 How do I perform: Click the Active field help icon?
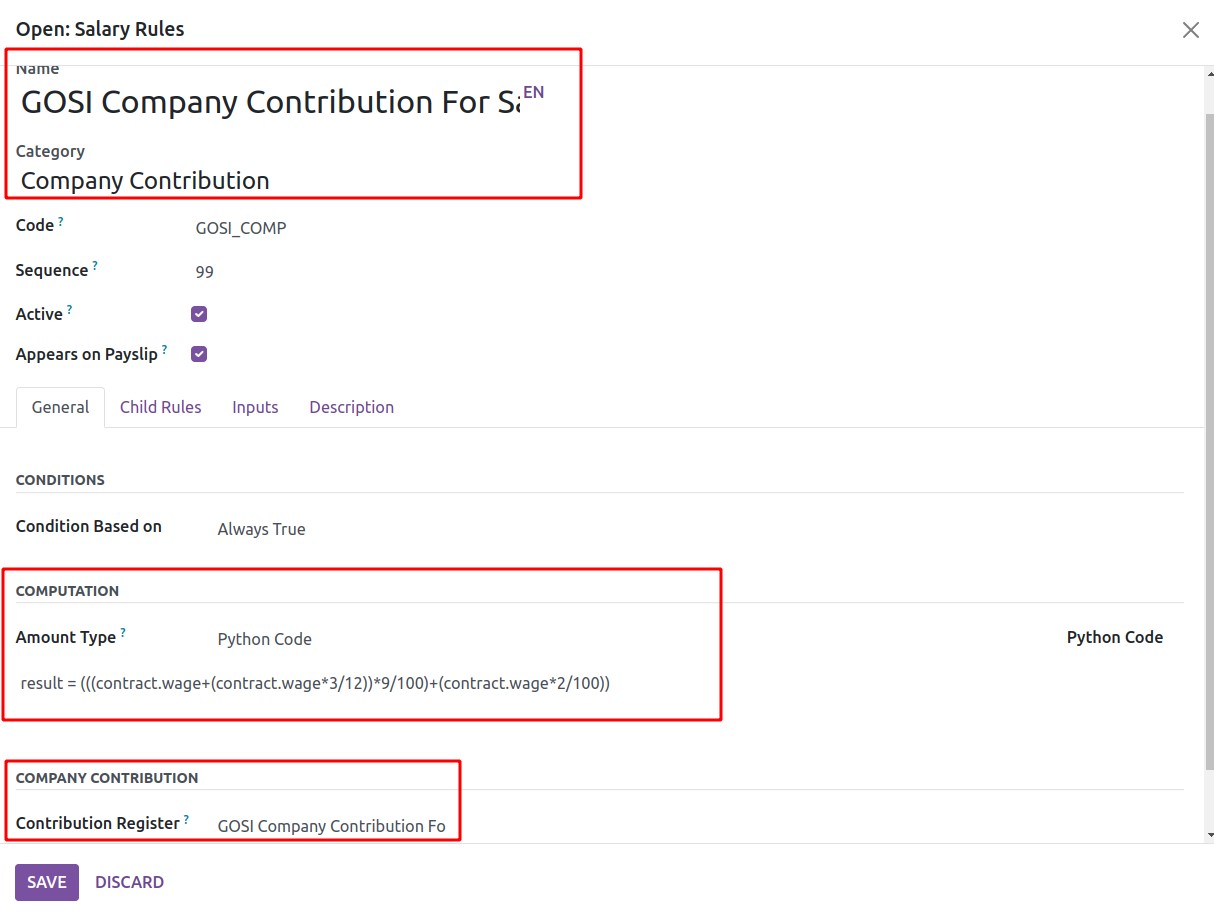[x=70, y=310]
